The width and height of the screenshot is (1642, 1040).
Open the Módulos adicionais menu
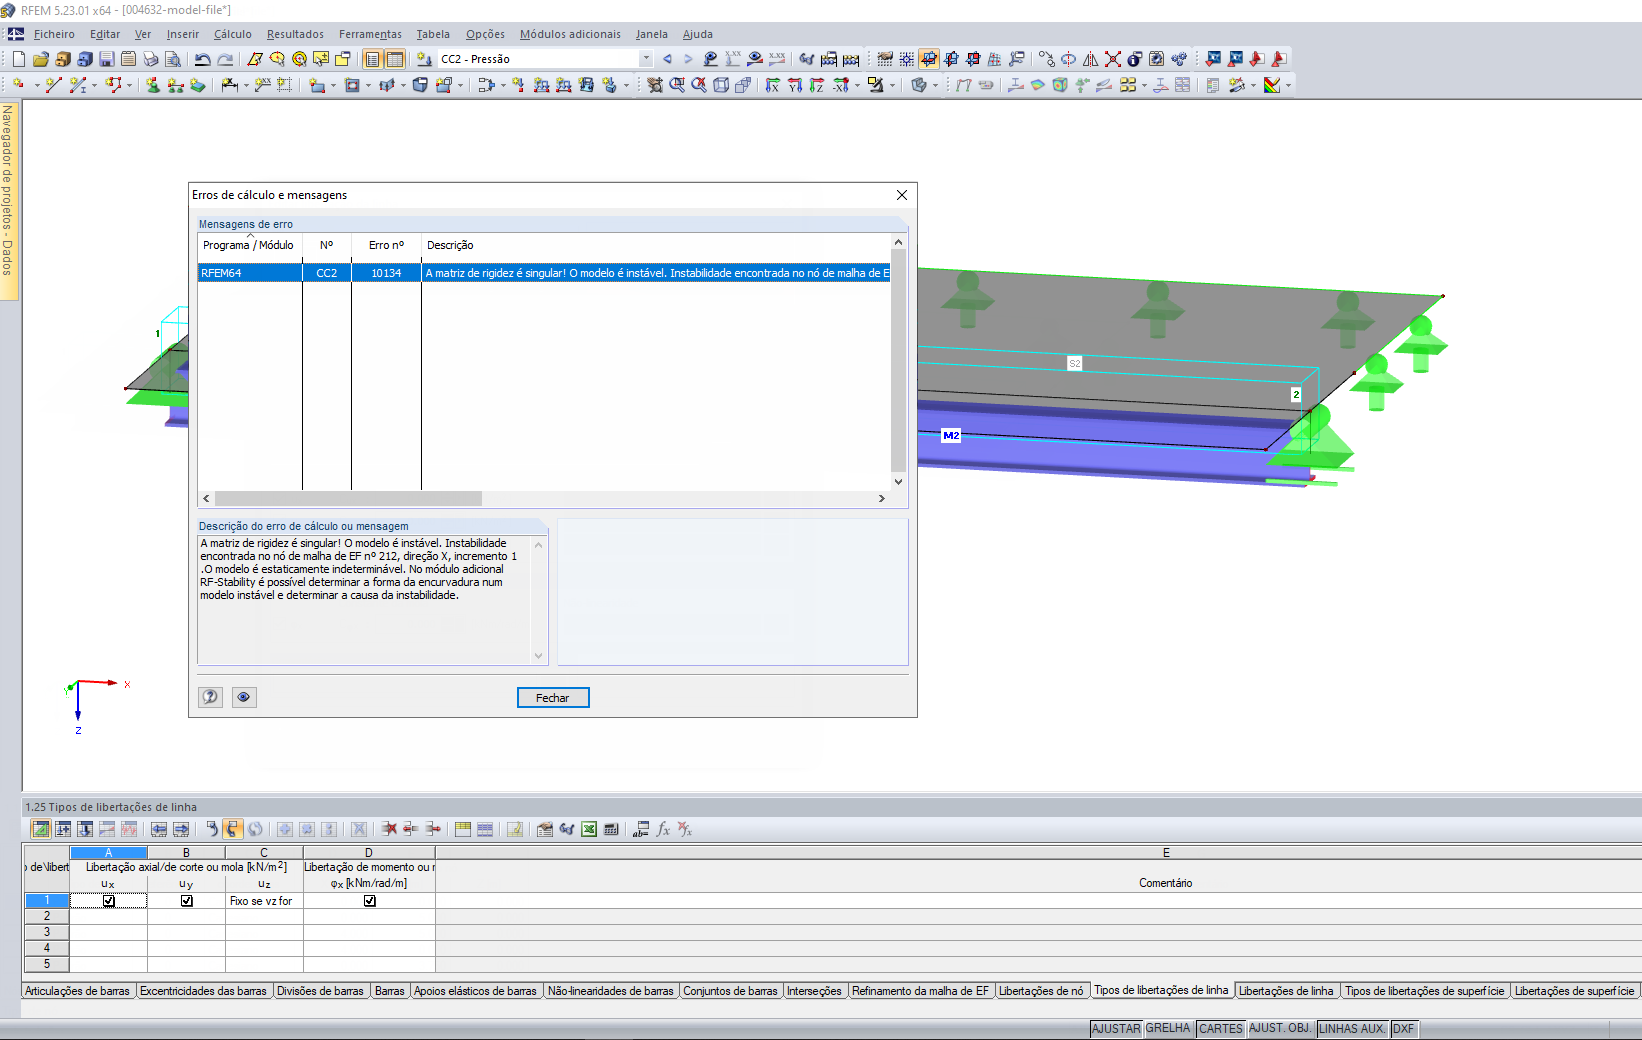pos(570,34)
